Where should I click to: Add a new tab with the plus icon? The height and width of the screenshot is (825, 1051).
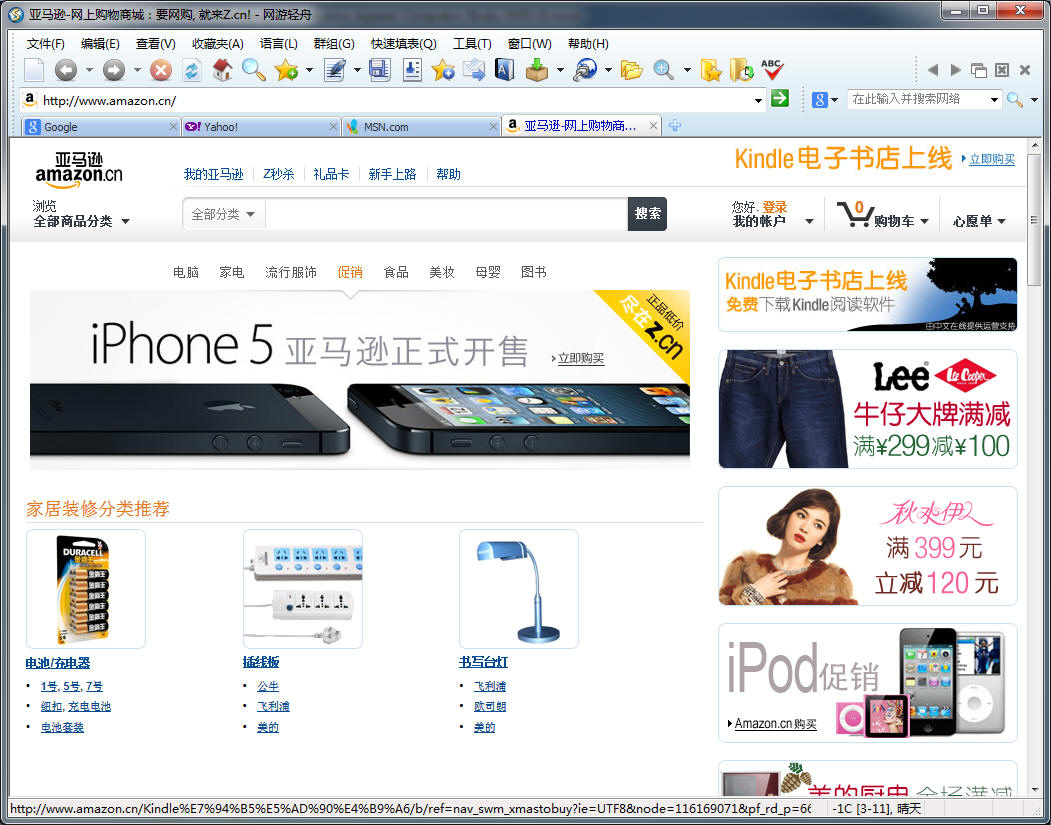(x=675, y=125)
